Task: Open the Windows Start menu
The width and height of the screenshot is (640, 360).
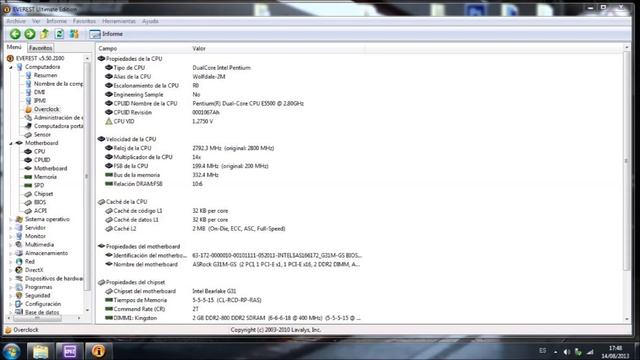Action: click(x=11, y=351)
